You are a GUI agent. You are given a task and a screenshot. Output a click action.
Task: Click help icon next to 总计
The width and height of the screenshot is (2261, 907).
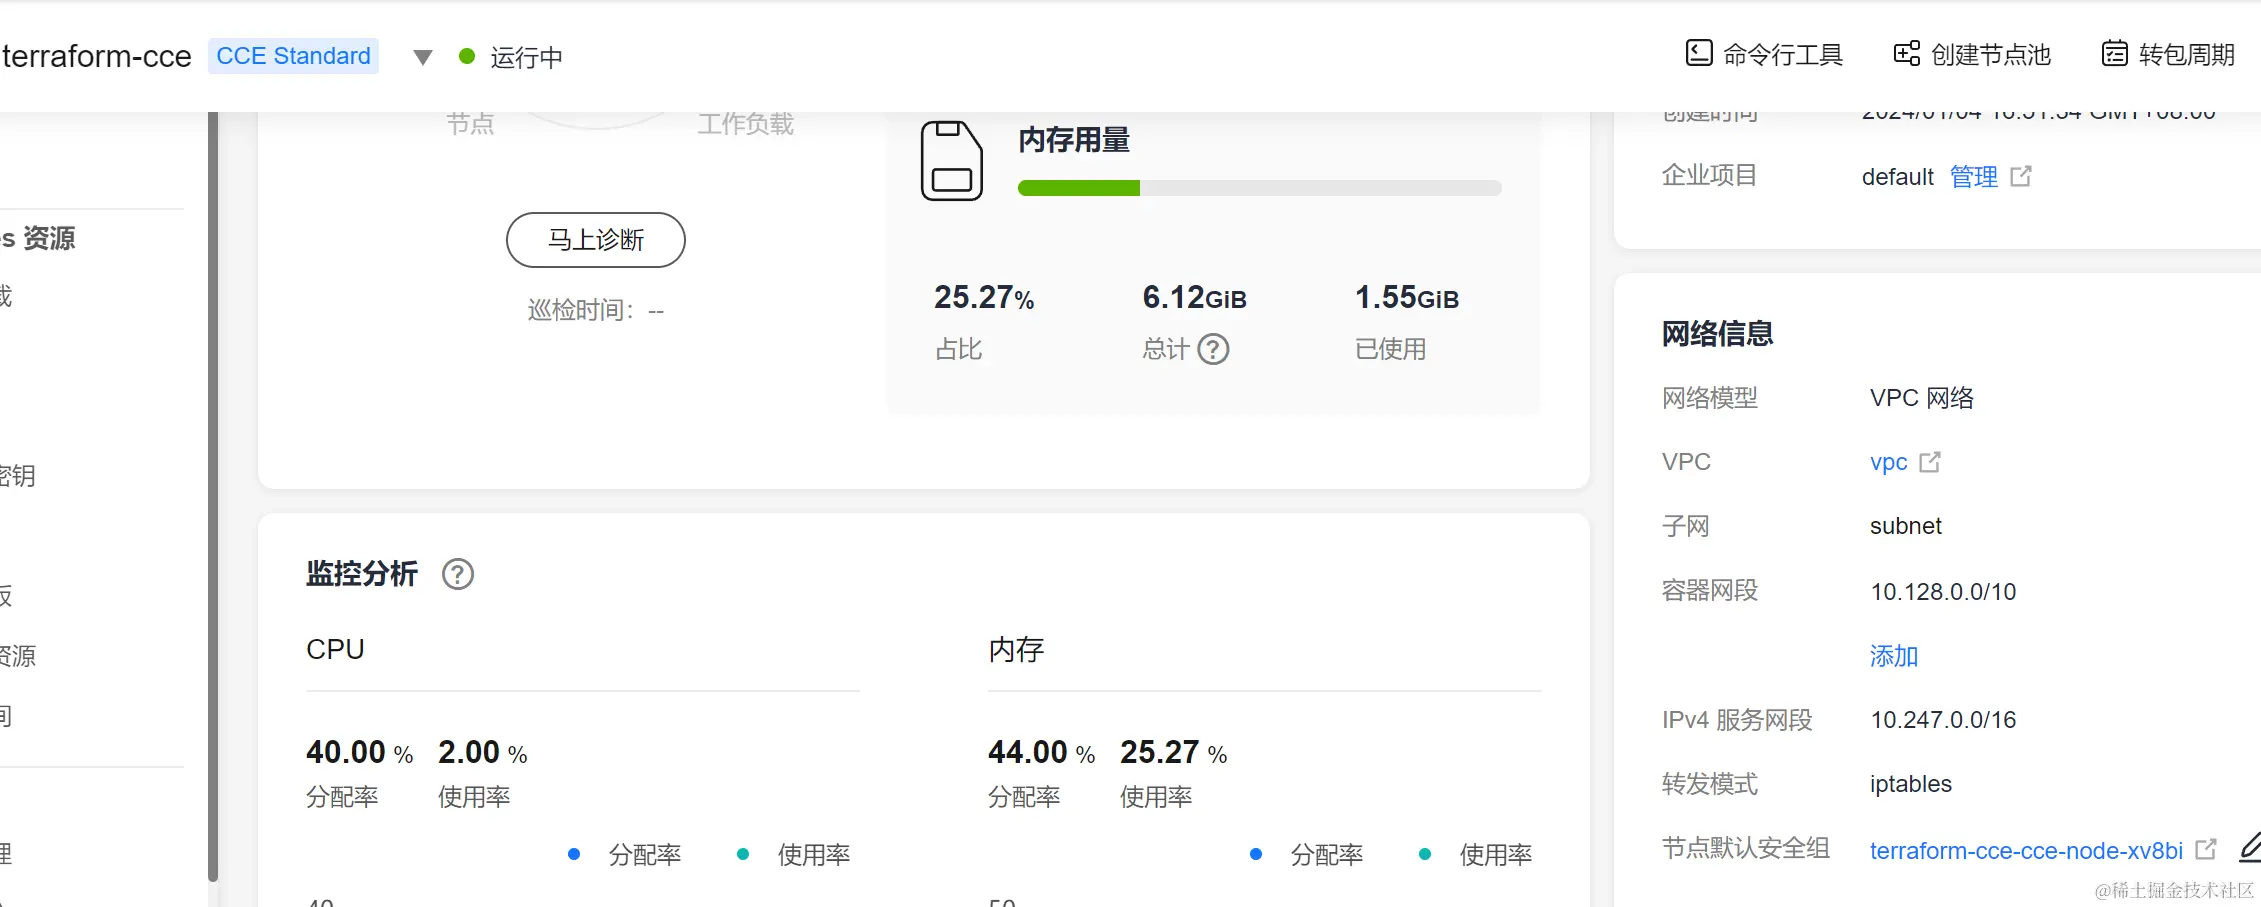pos(1213,349)
